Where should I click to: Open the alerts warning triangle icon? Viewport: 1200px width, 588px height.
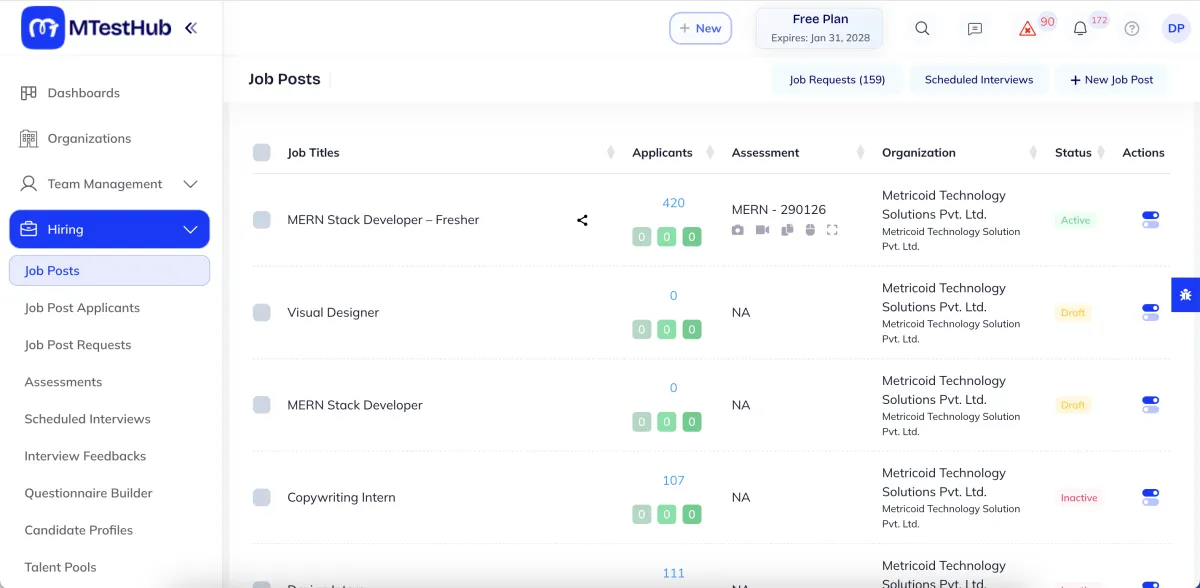tap(1027, 29)
